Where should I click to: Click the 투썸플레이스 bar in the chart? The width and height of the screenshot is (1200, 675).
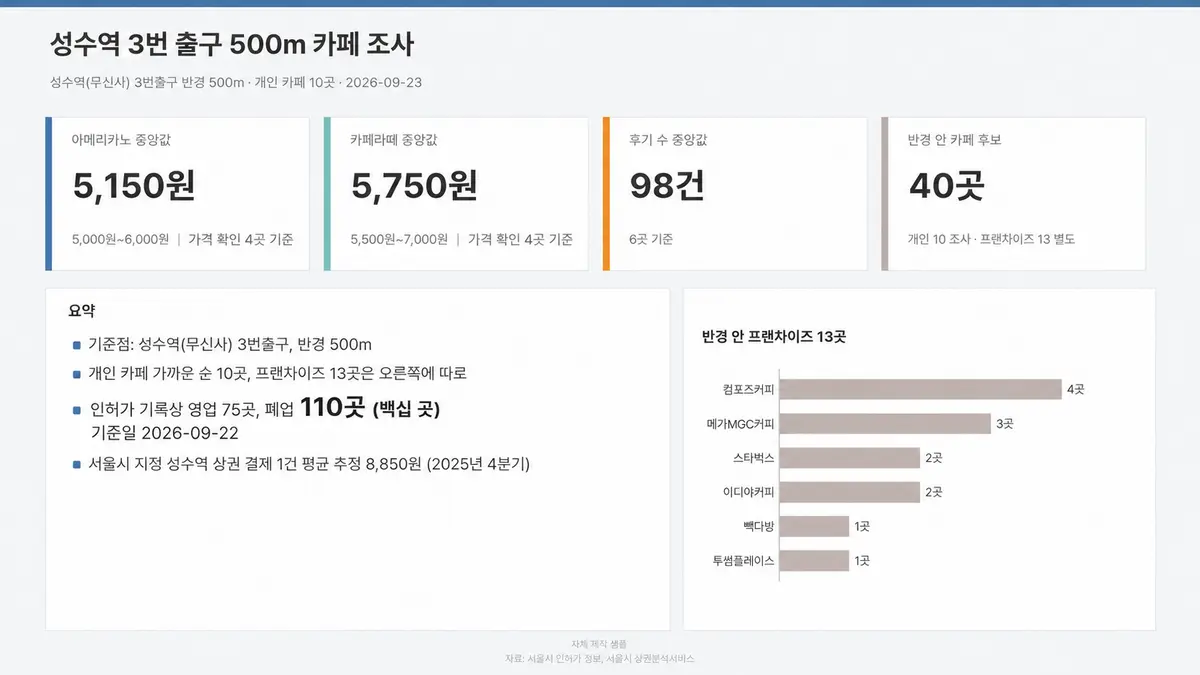[814, 561]
